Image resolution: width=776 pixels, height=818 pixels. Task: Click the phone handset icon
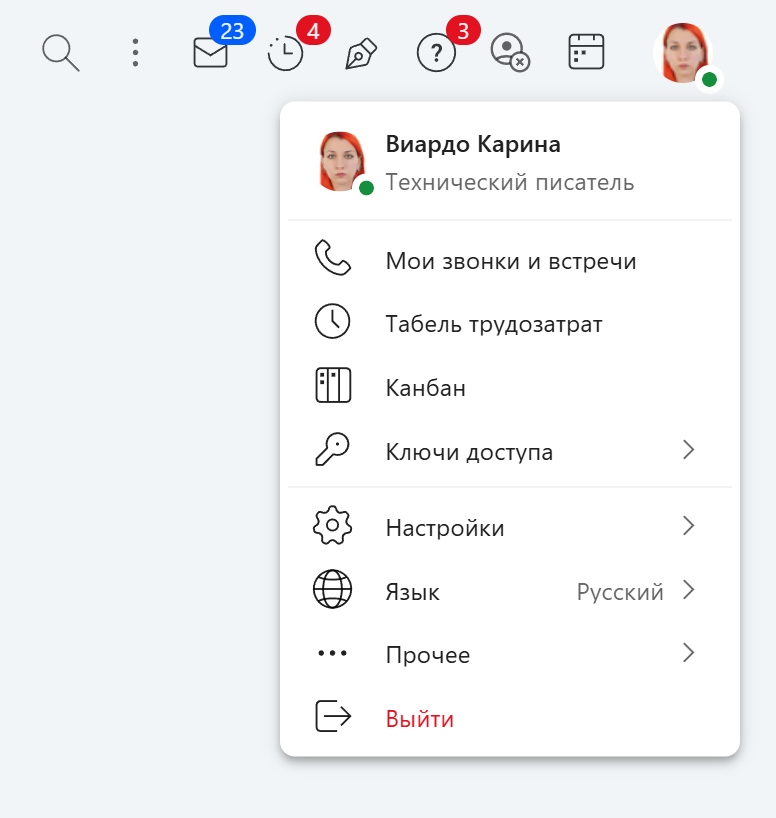(x=332, y=258)
